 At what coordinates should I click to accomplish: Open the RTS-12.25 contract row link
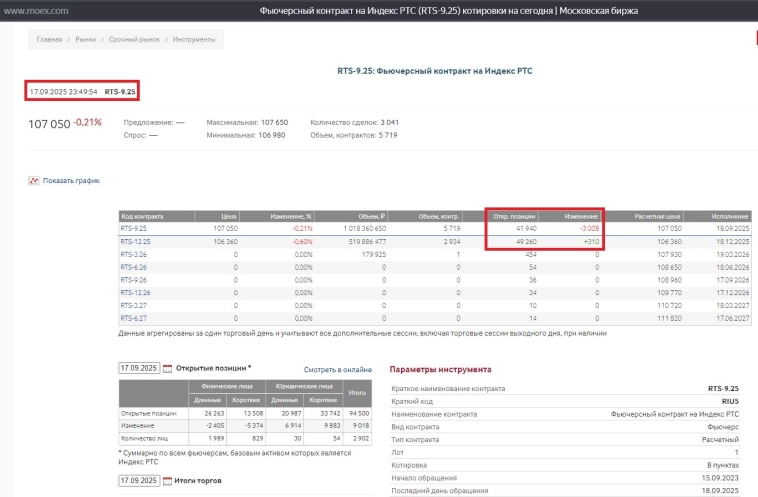click(135, 241)
